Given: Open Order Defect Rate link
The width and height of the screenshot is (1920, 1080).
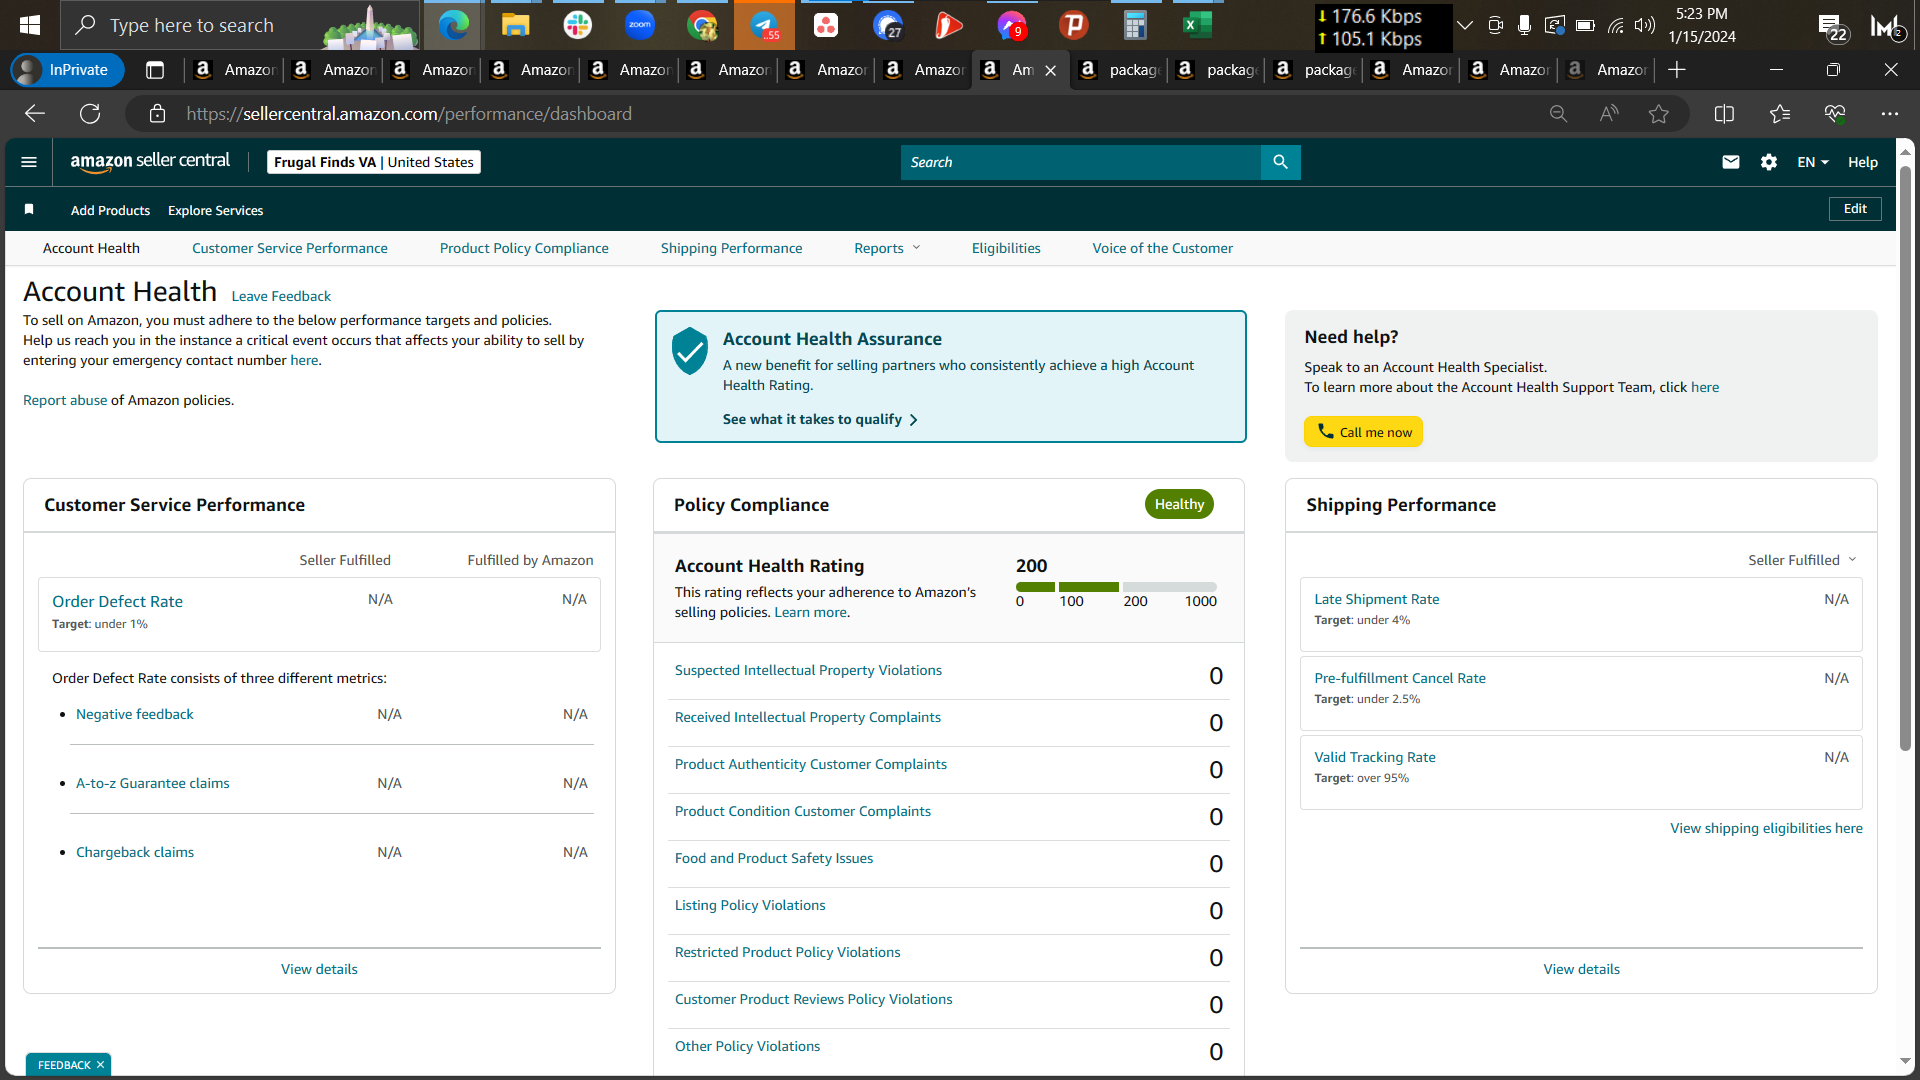Looking at the screenshot, I should pyautogui.click(x=117, y=601).
